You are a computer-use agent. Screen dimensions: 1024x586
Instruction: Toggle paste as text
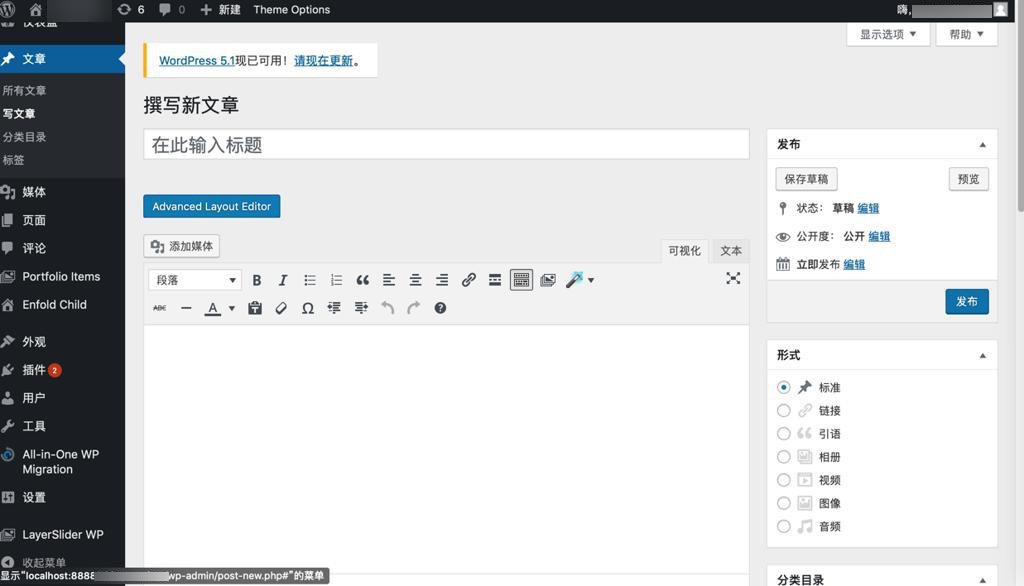pyautogui.click(x=255, y=308)
